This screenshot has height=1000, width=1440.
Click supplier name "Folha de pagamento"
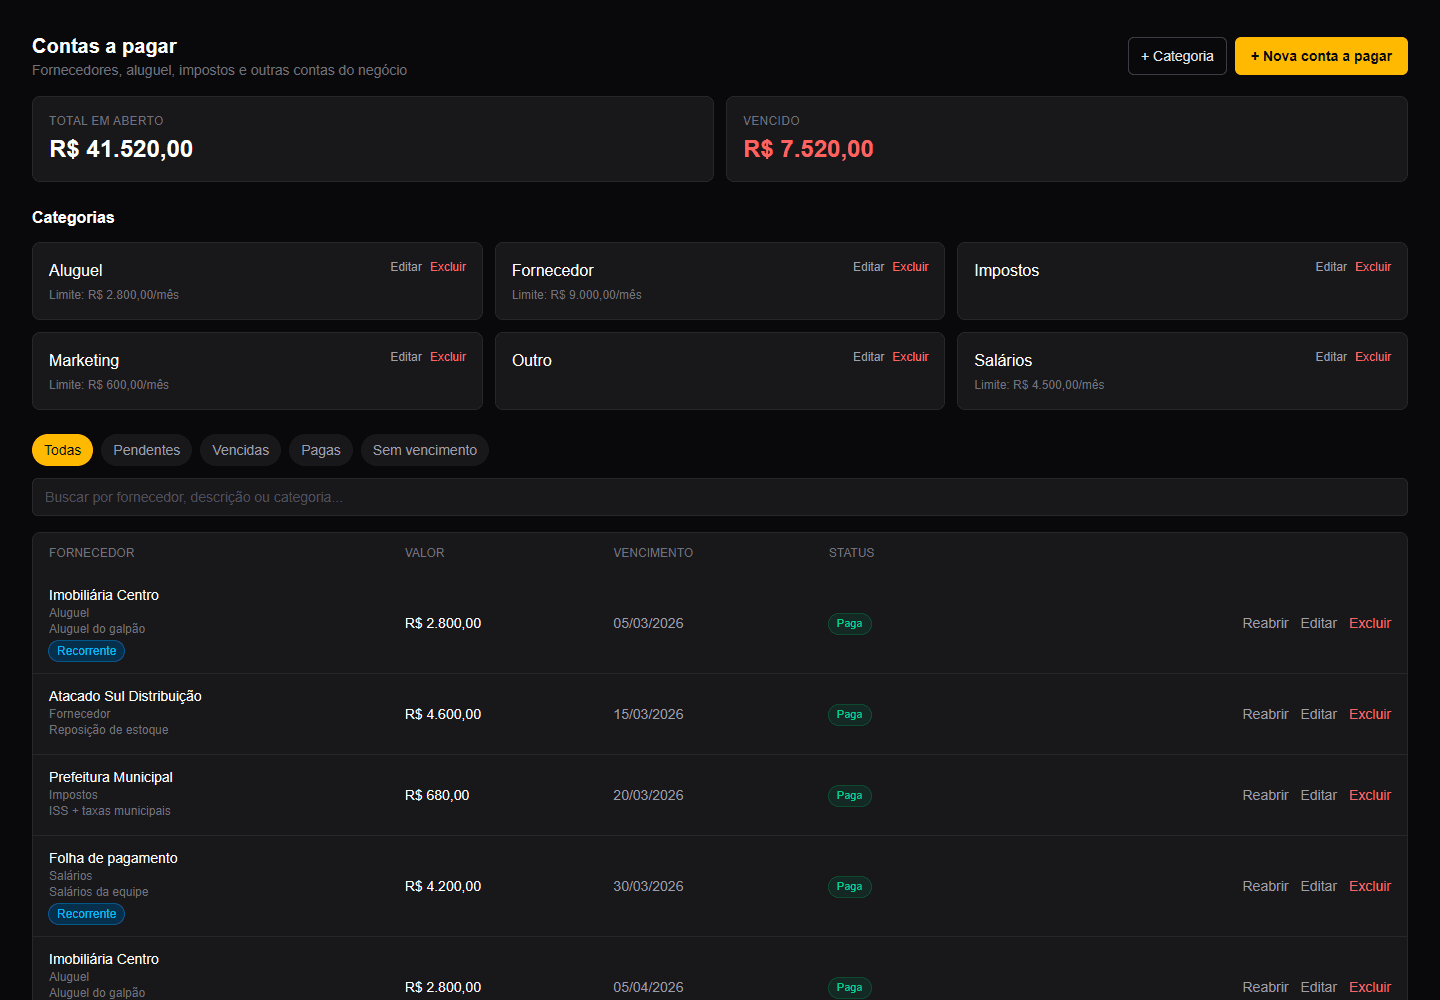(113, 858)
